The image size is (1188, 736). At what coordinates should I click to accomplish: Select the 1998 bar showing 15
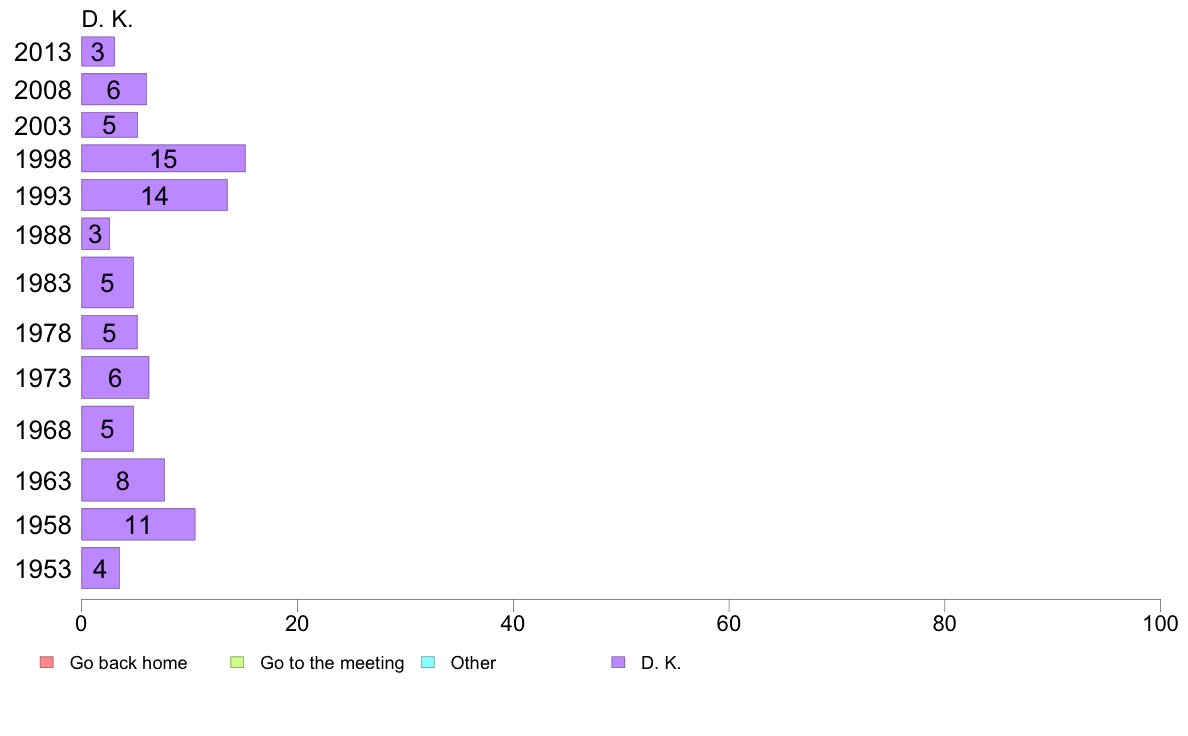click(163, 158)
